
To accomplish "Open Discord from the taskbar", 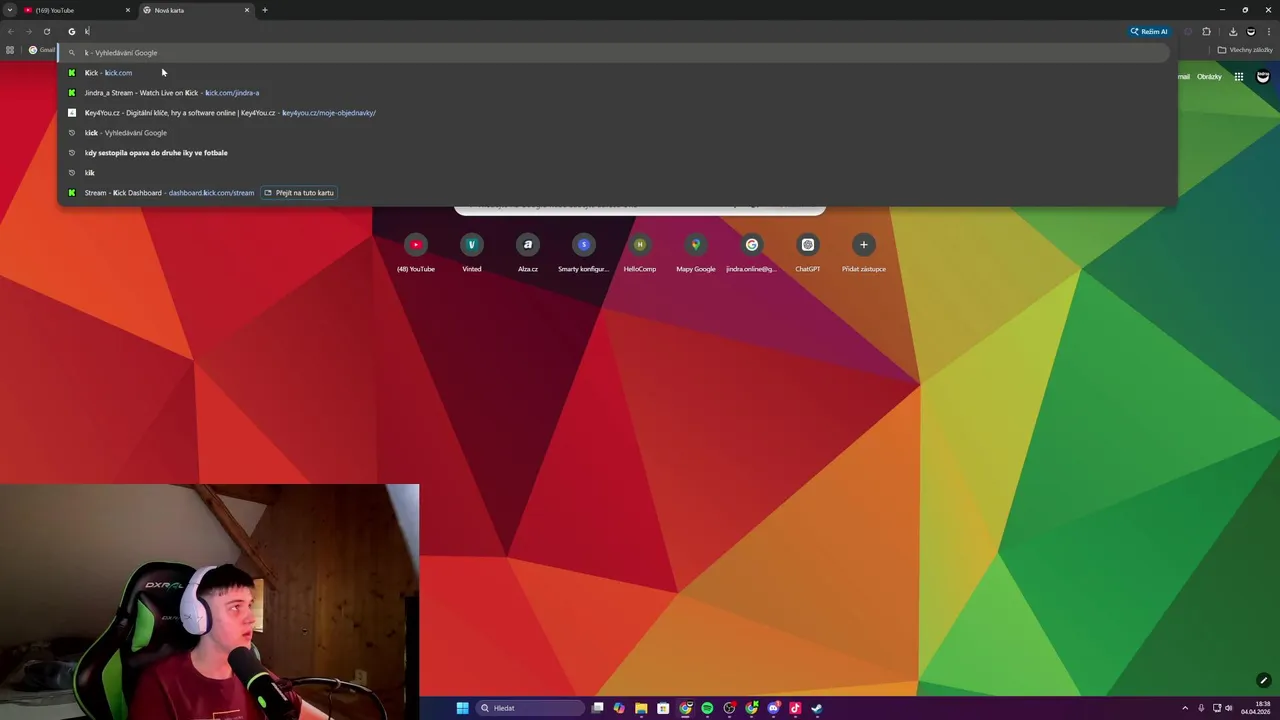I will tap(773, 708).
